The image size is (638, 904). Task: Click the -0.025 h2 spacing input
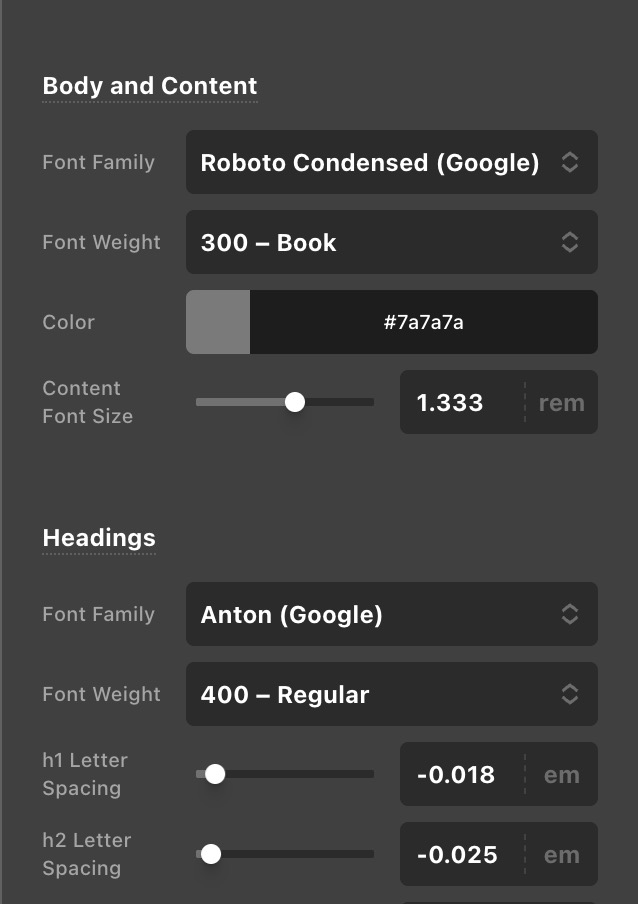456,854
